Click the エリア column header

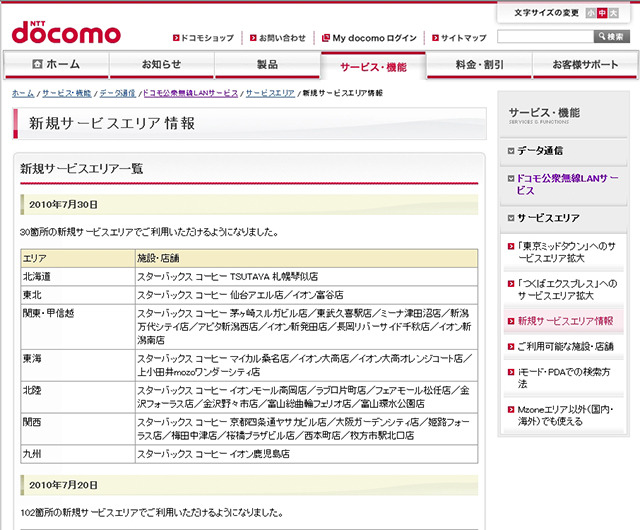(x=78, y=258)
